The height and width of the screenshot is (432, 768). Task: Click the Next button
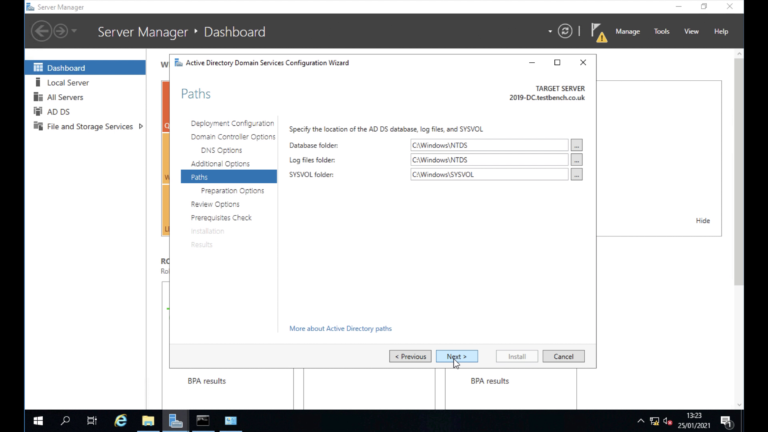point(457,357)
